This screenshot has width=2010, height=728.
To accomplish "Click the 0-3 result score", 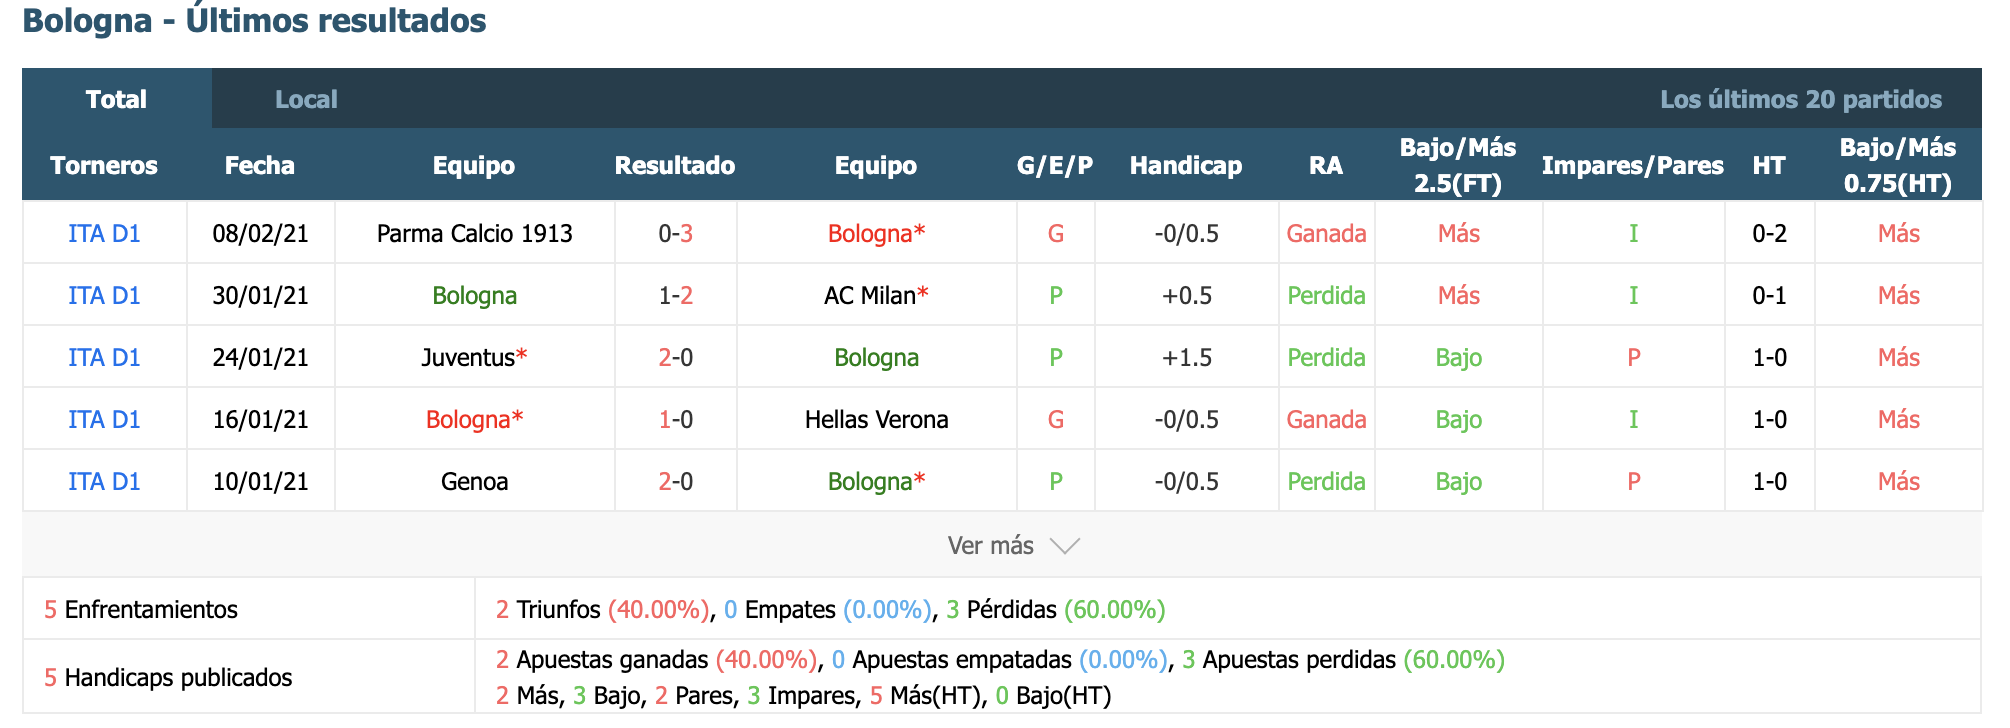I will [675, 233].
